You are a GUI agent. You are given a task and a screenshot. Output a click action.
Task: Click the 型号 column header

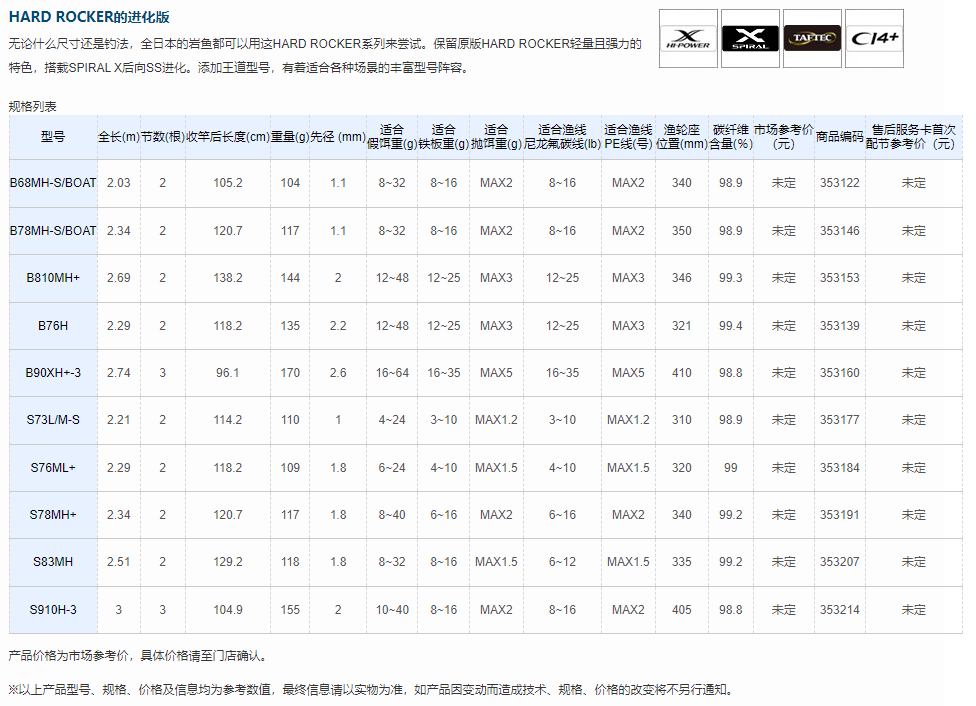point(53,137)
